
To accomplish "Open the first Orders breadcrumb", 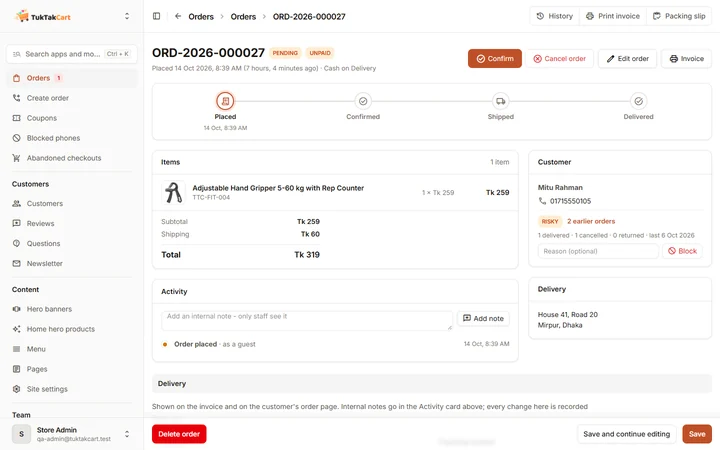I will [201, 17].
